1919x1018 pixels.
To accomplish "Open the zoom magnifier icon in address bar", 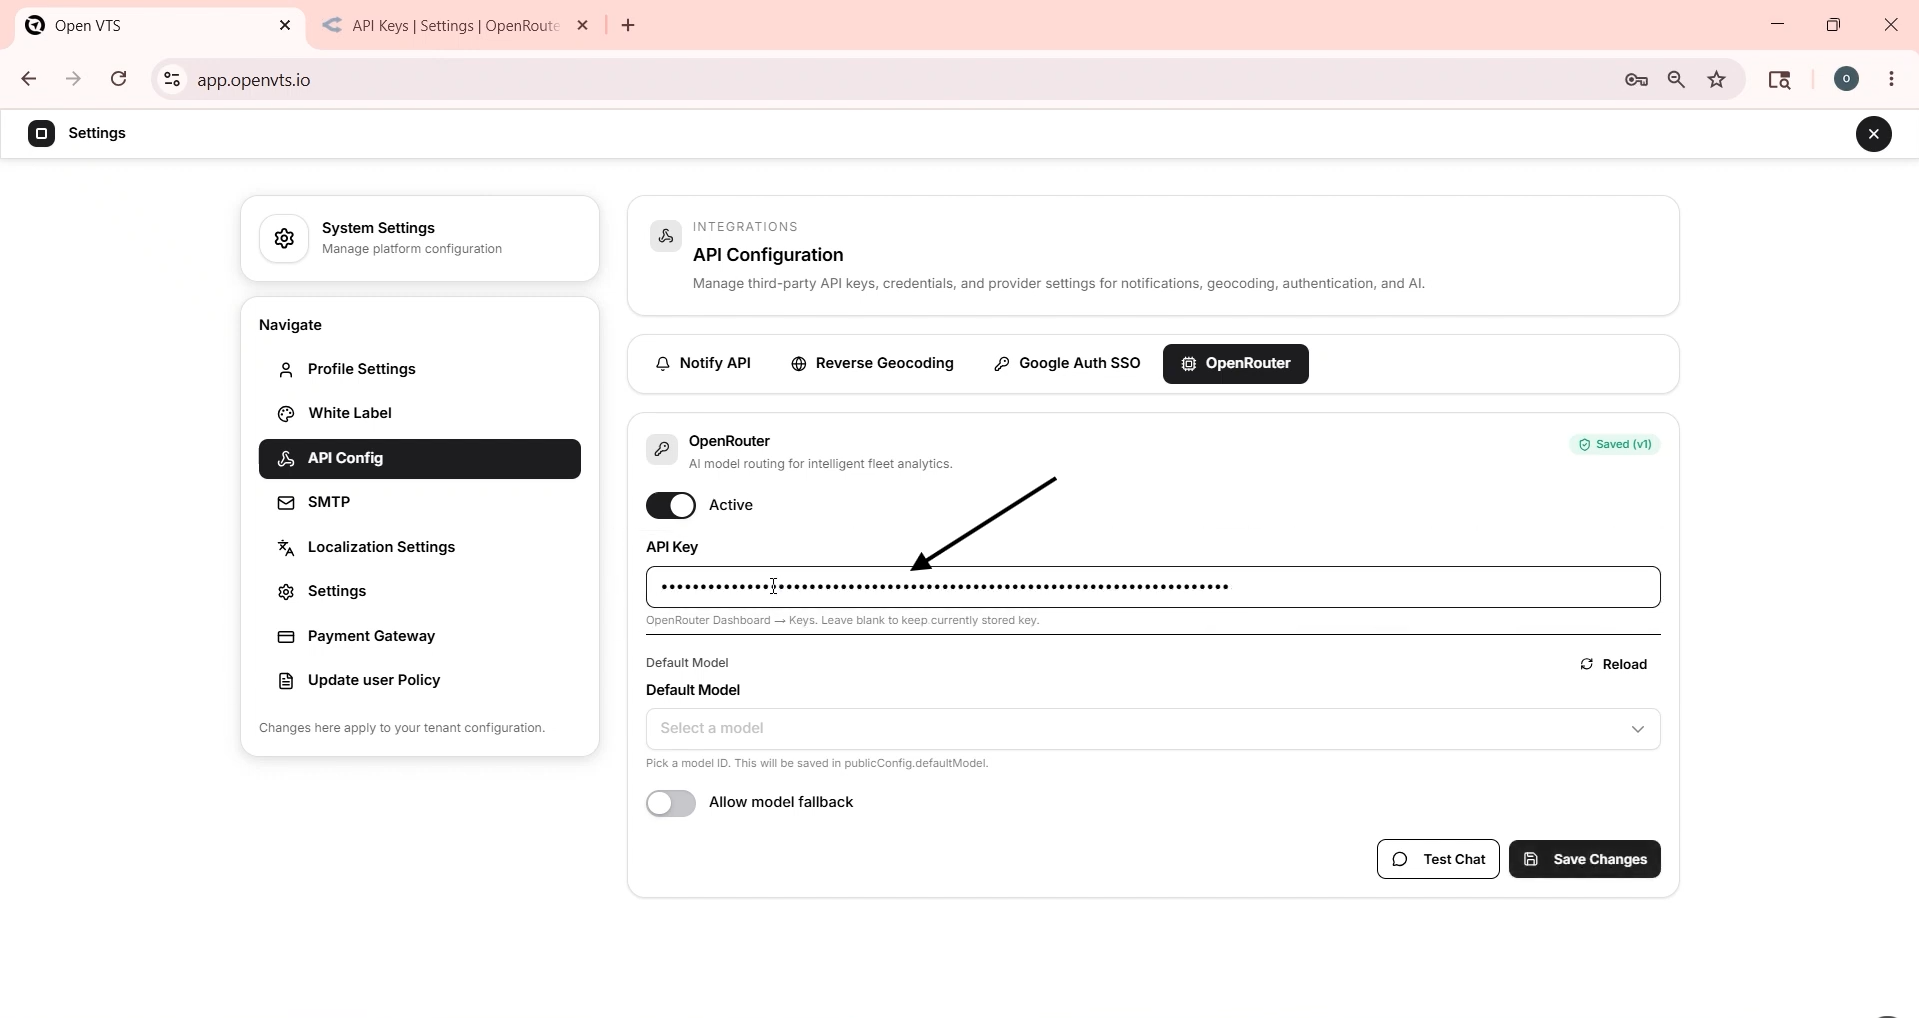I will (1676, 80).
